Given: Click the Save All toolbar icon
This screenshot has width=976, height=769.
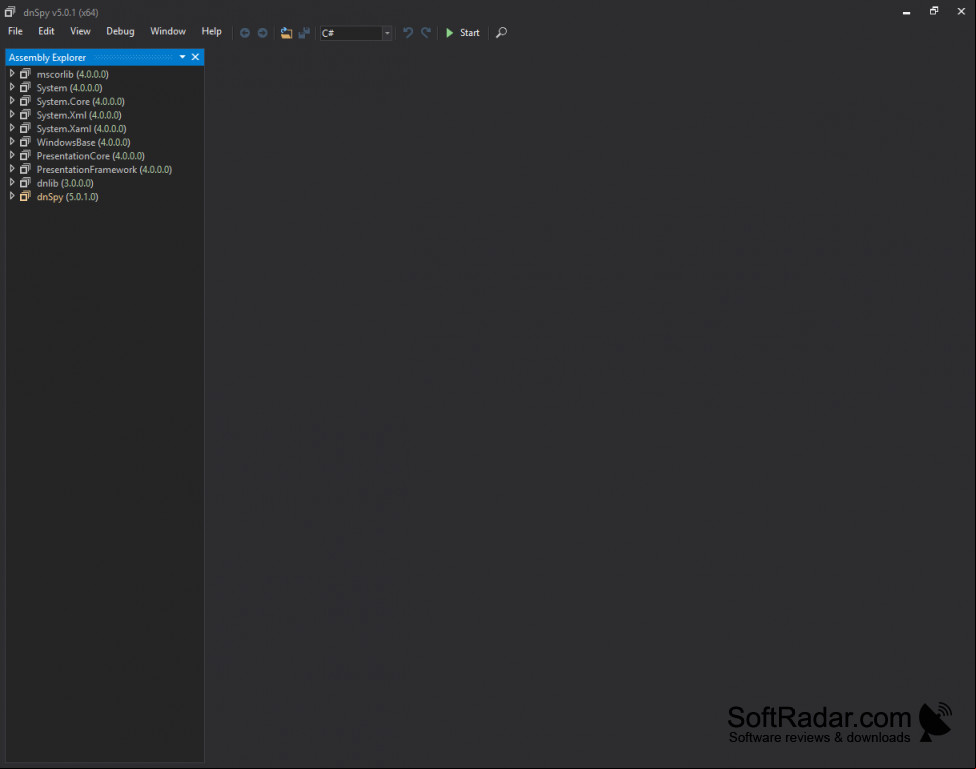Looking at the screenshot, I should [x=304, y=33].
